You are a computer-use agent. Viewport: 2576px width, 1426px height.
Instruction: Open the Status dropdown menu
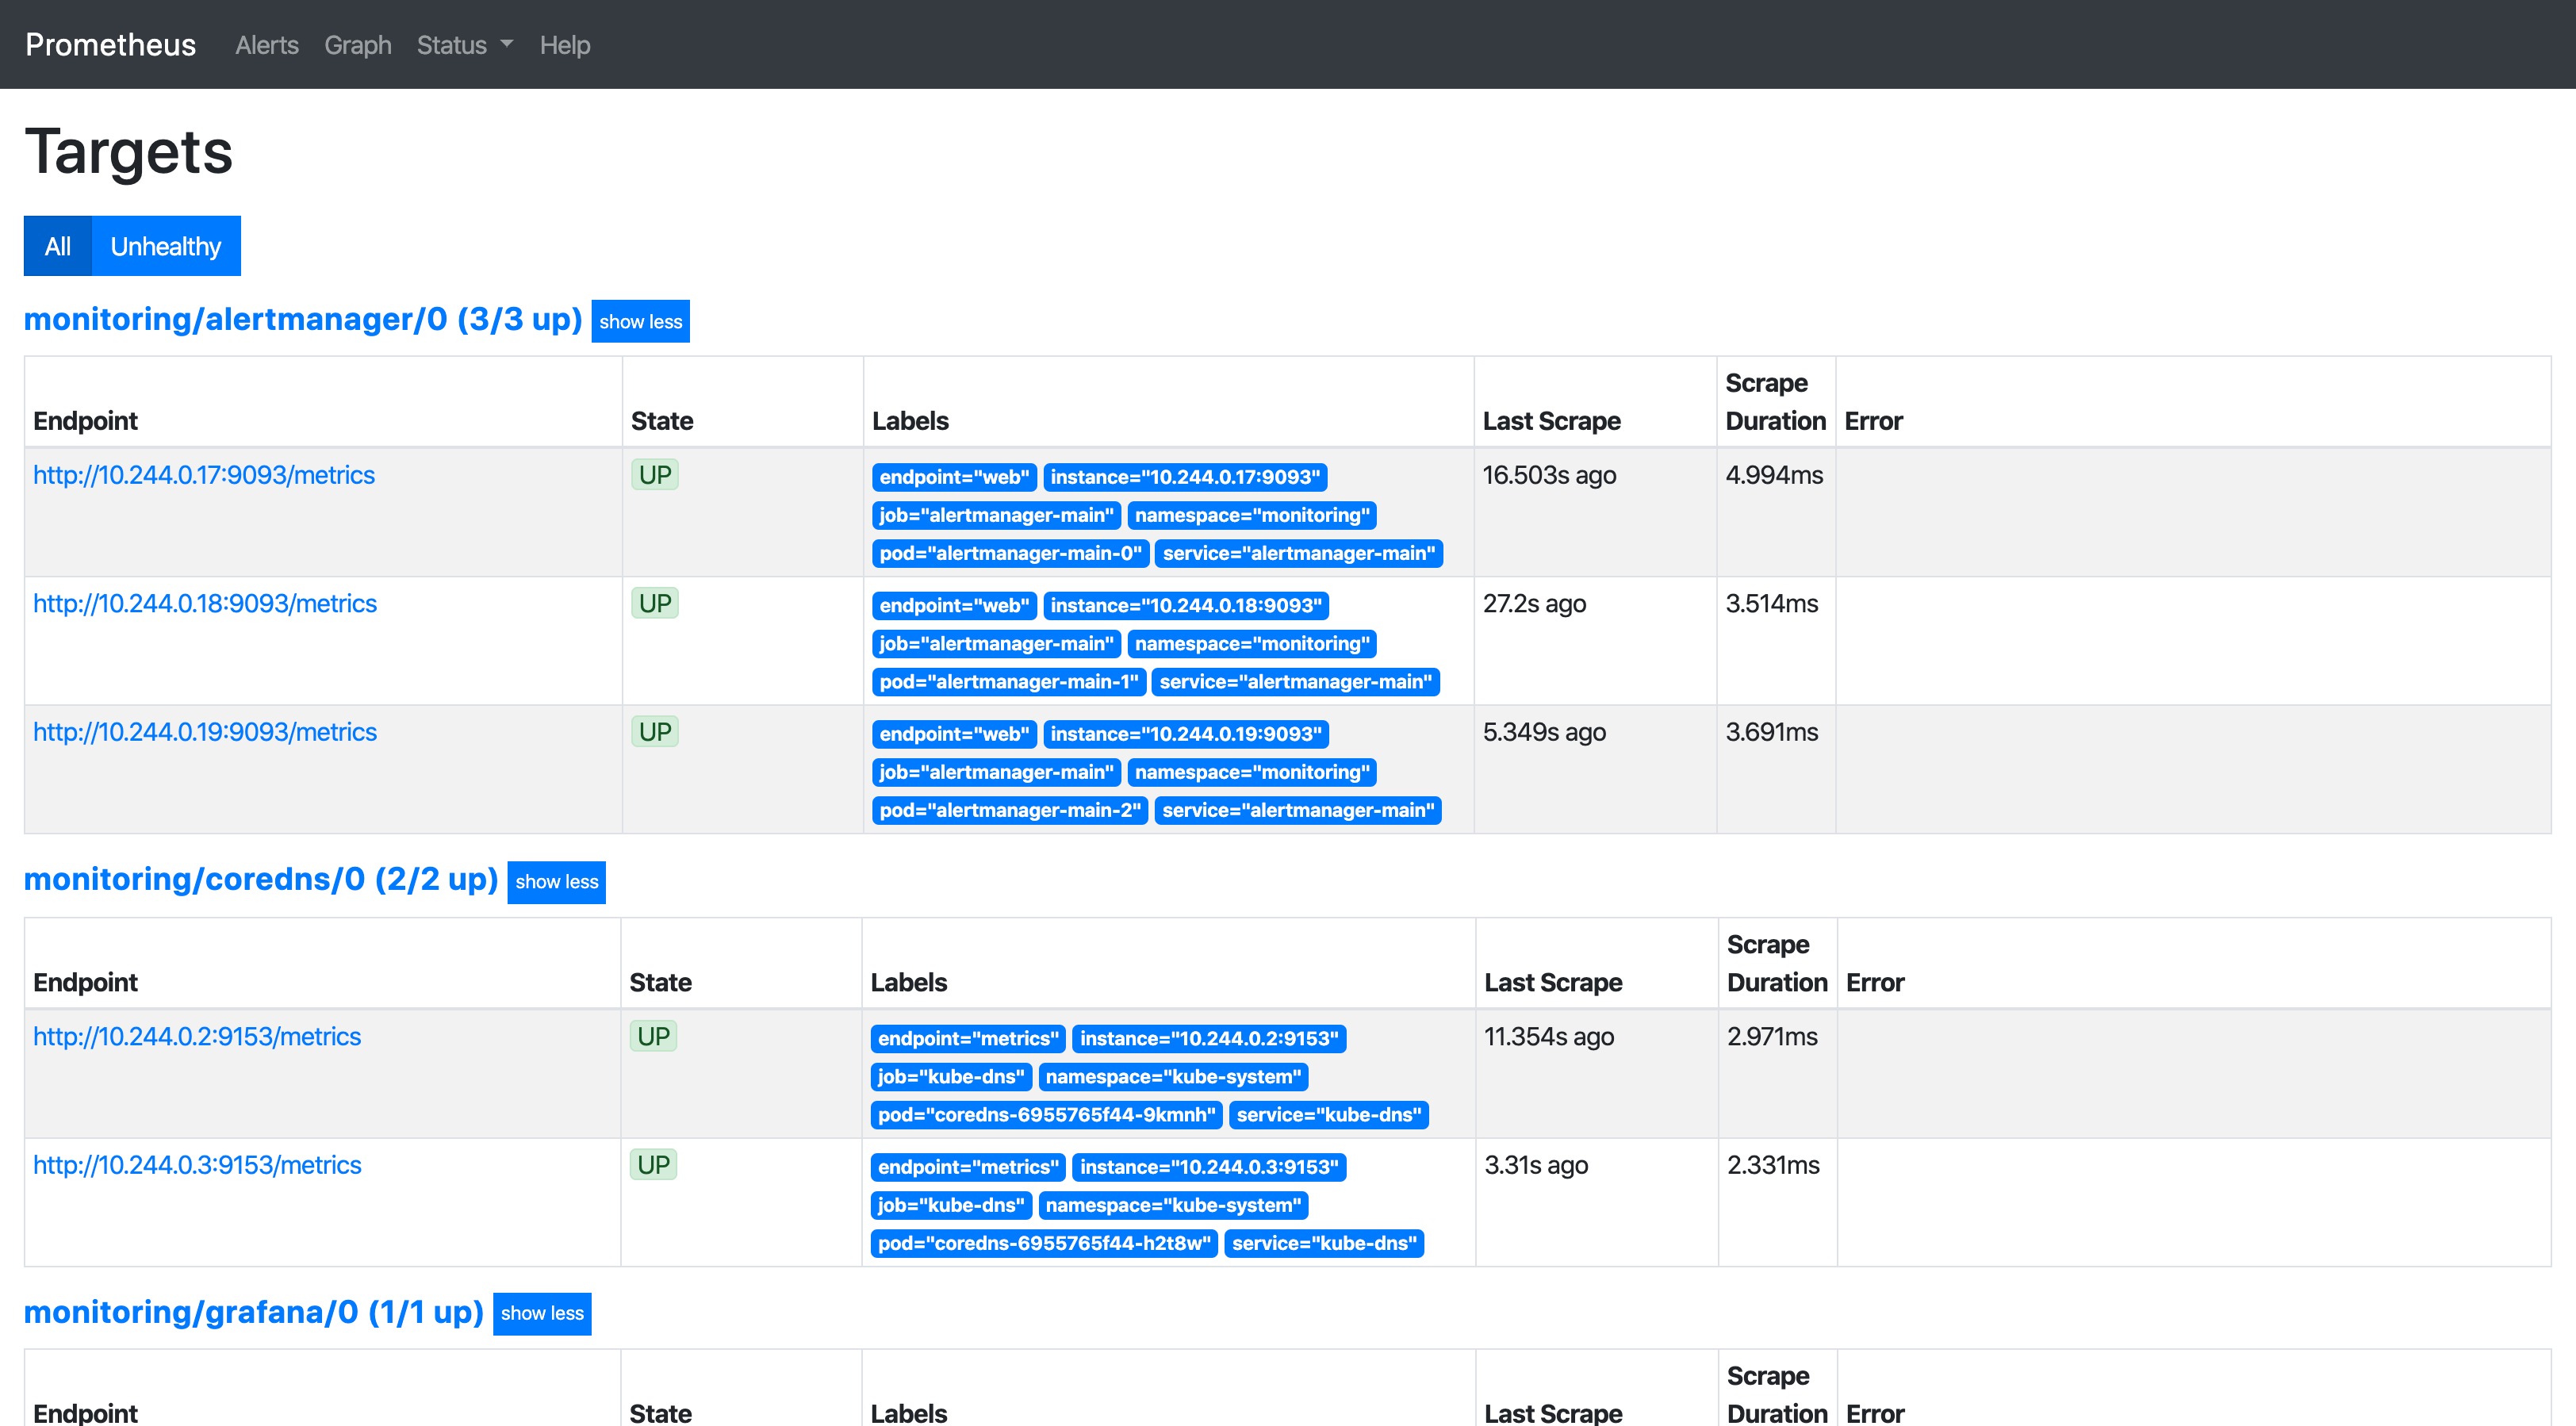pos(464,45)
